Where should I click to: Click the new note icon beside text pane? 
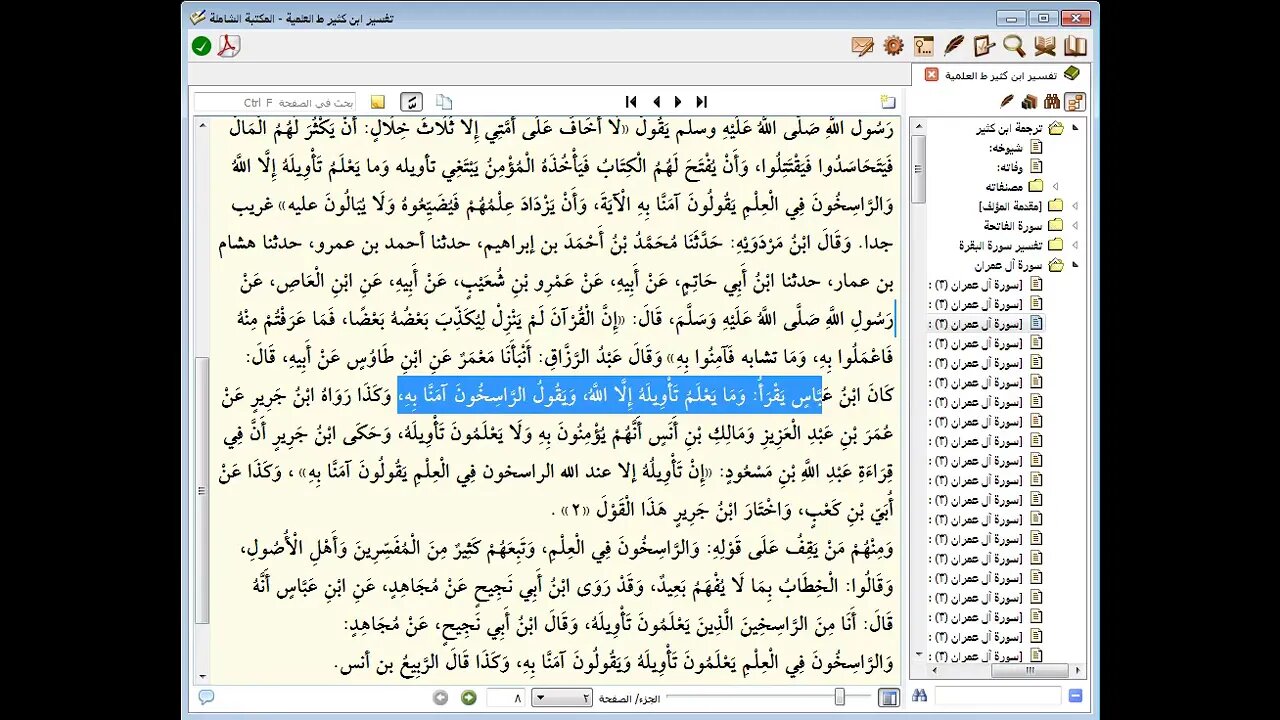(x=887, y=102)
